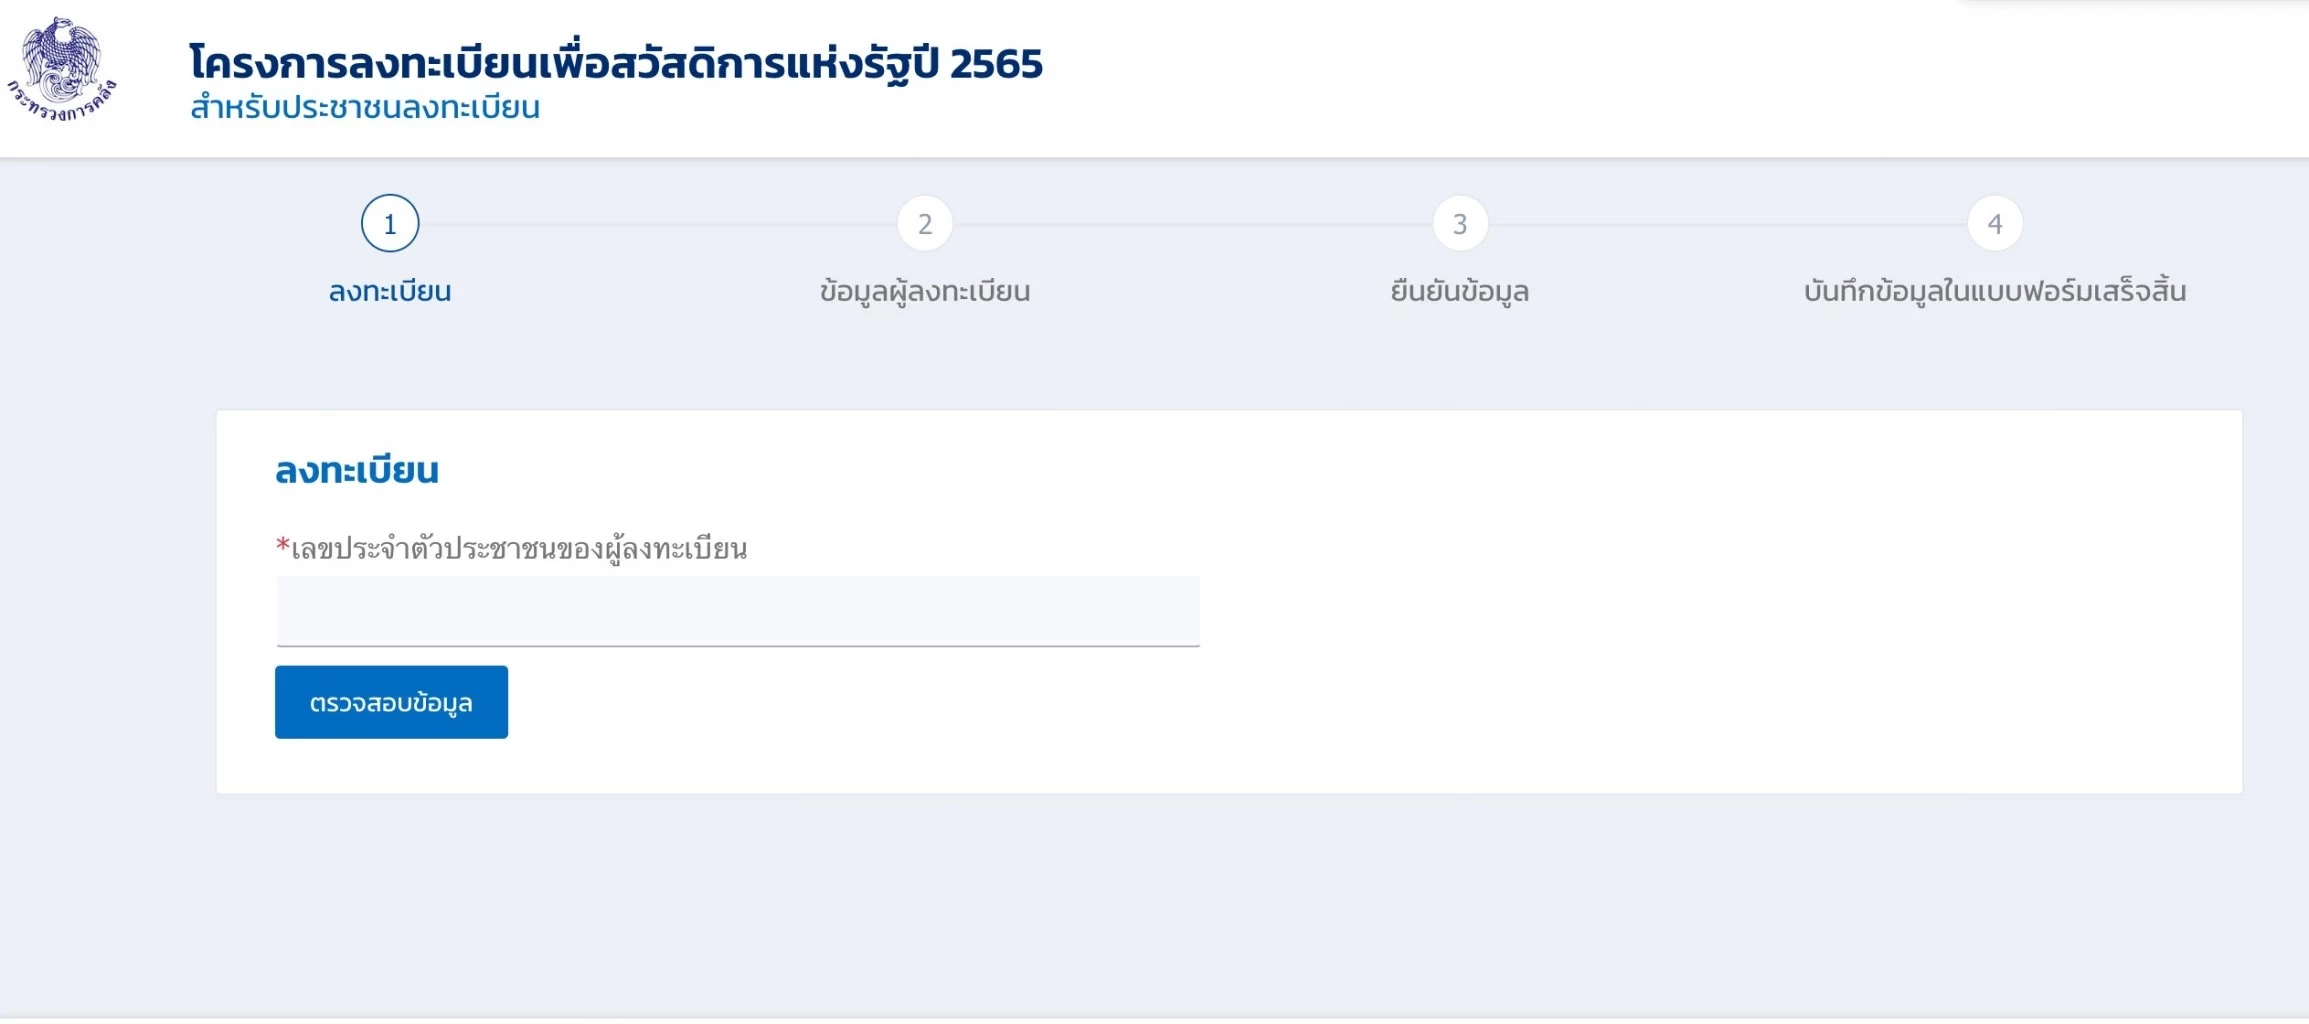Select the step 2 circle indicator
2309x1024 pixels.
(x=925, y=224)
